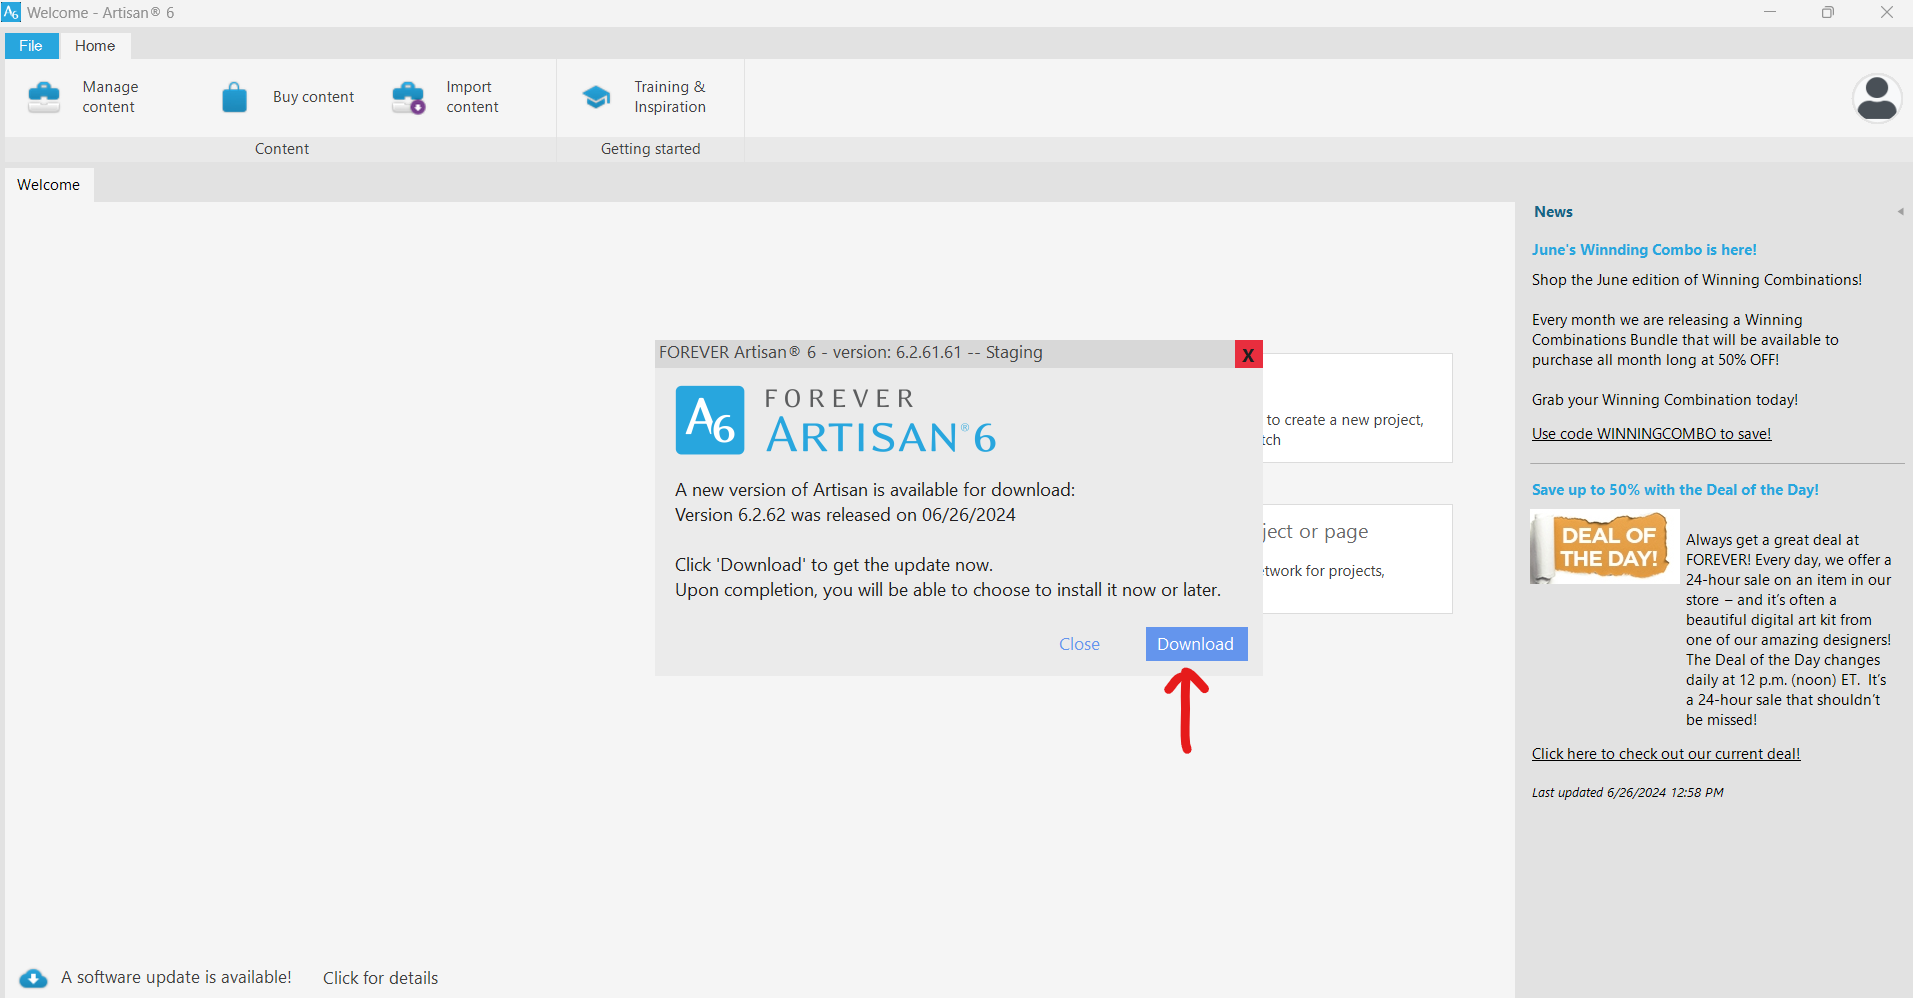Click the dialog title bar version text
Screen dimensions: 1913x998
(851, 353)
